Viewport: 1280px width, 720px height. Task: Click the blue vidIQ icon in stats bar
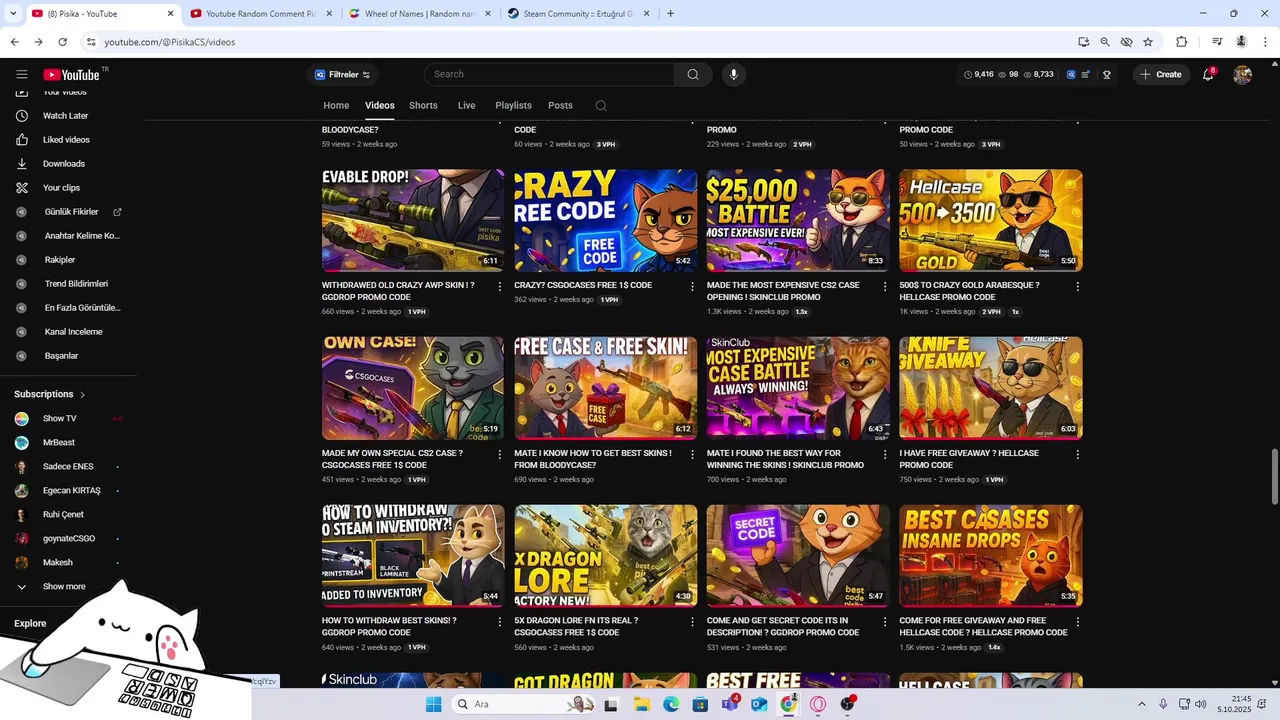pyautogui.click(x=1071, y=75)
